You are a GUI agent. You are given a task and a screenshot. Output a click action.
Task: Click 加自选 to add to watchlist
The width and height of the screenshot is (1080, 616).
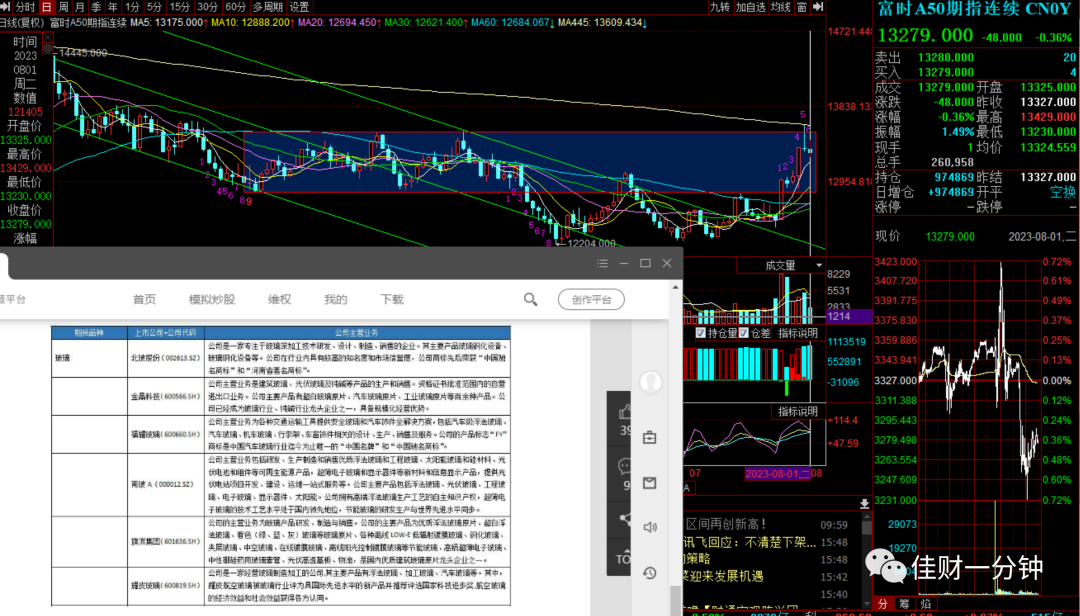pos(750,7)
